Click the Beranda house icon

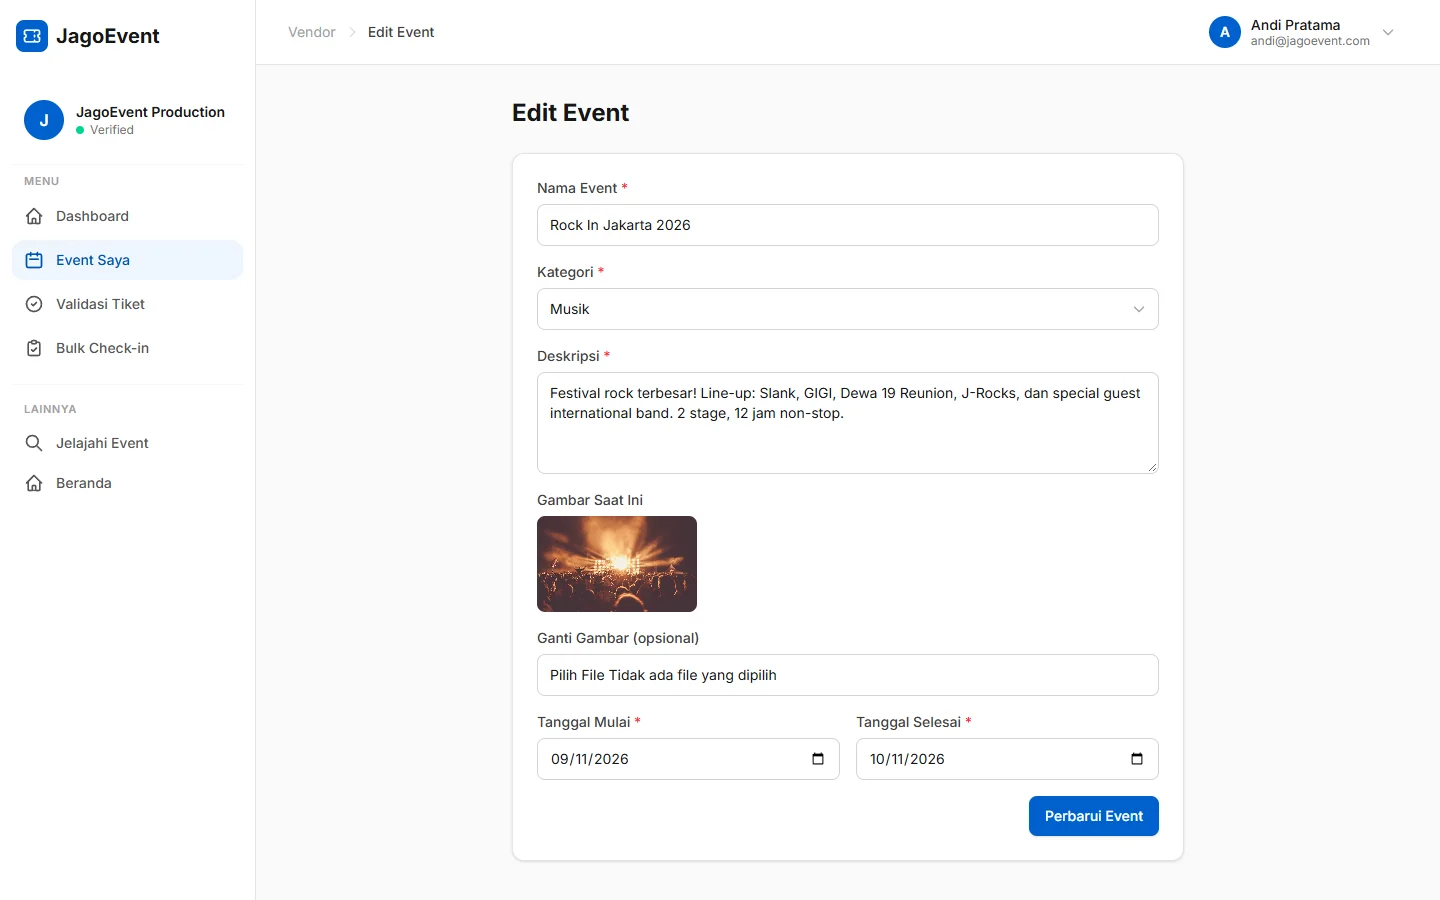34,483
